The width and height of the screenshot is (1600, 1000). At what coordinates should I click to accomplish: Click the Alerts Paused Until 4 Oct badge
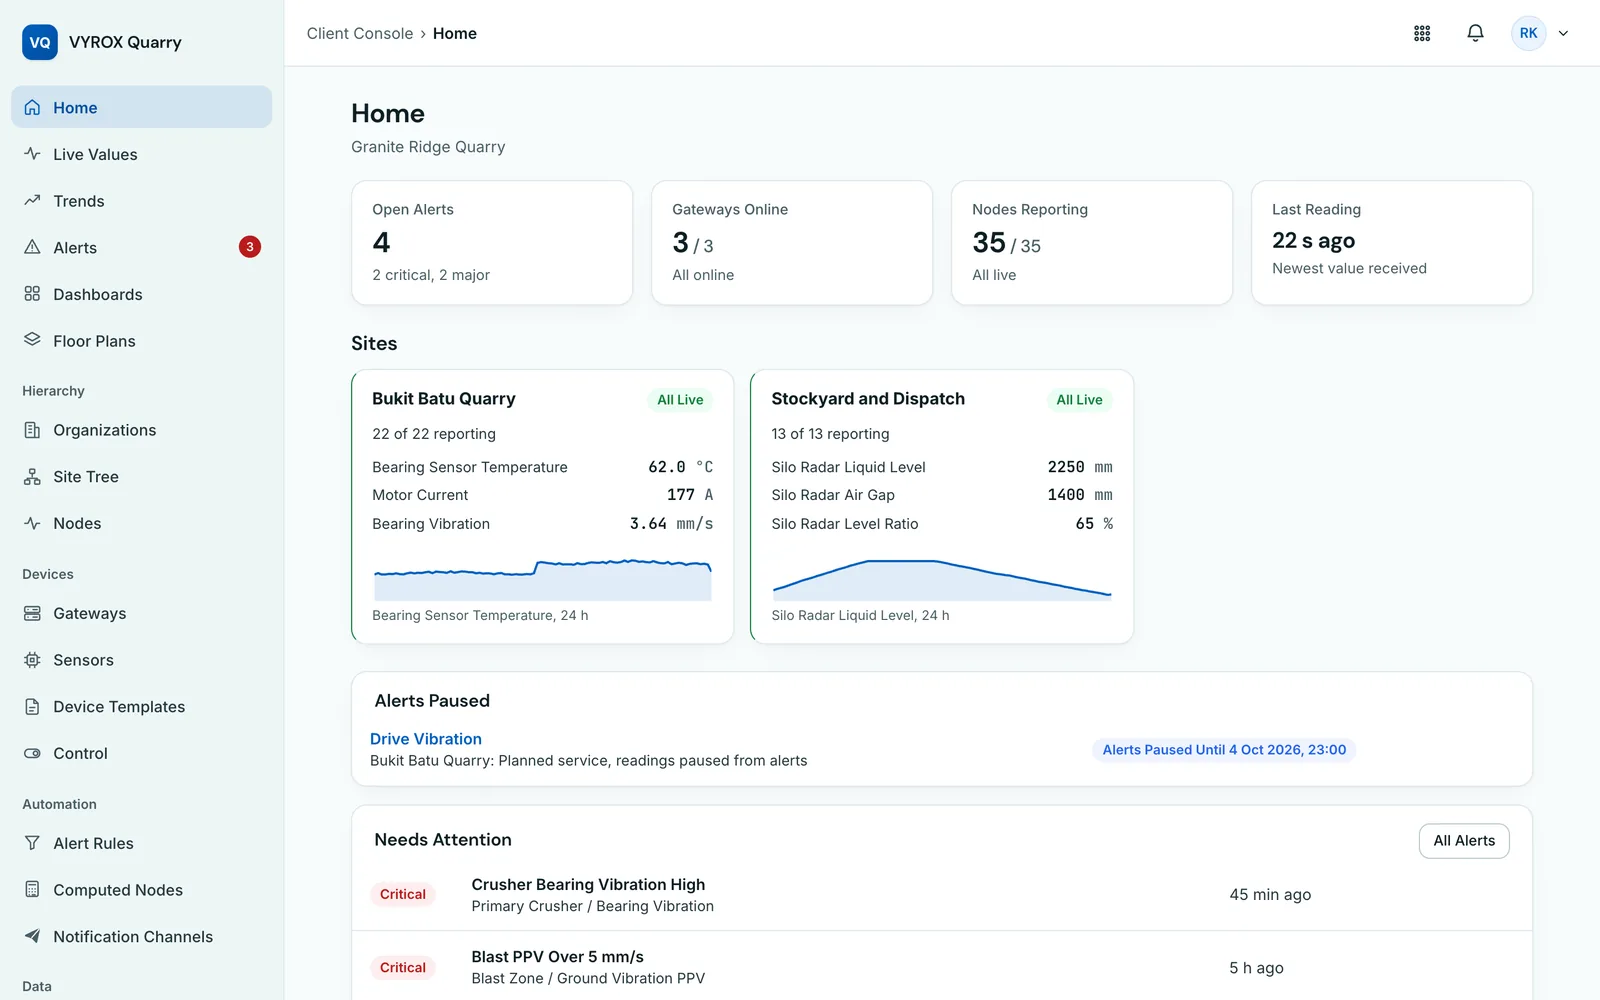point(1224,750)
